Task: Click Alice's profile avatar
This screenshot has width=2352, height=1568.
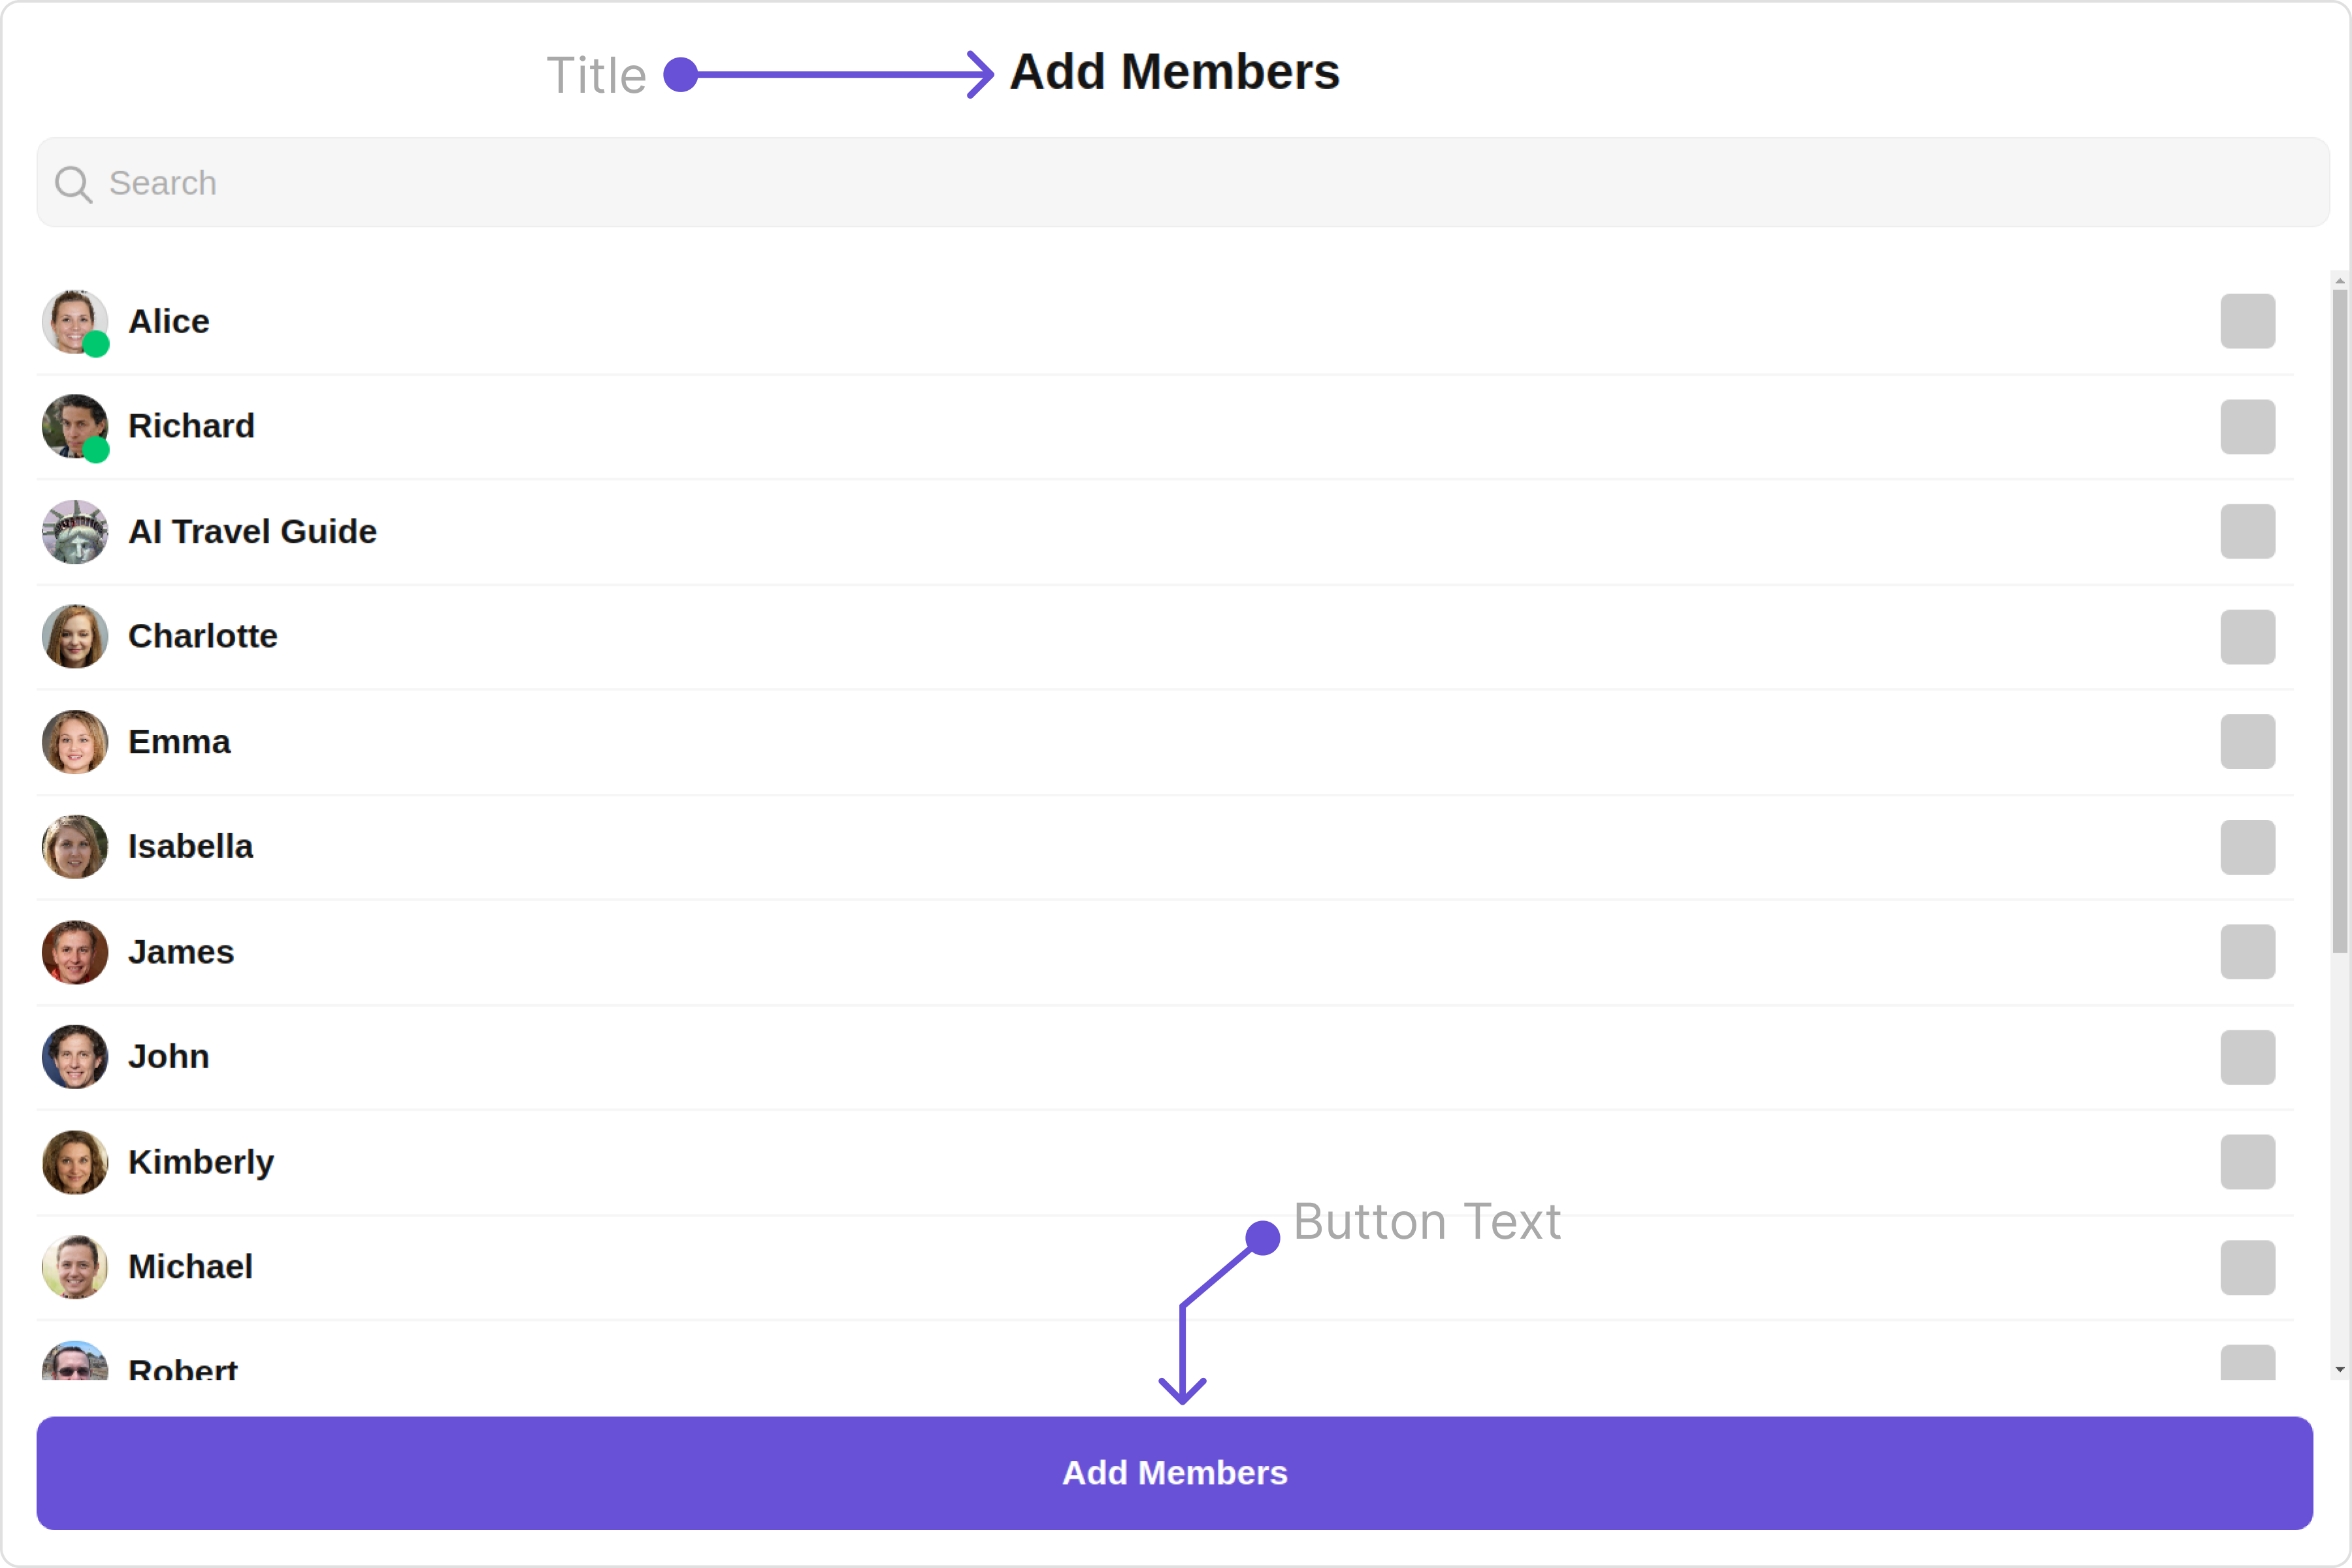Action: click(x=75, y=322)
